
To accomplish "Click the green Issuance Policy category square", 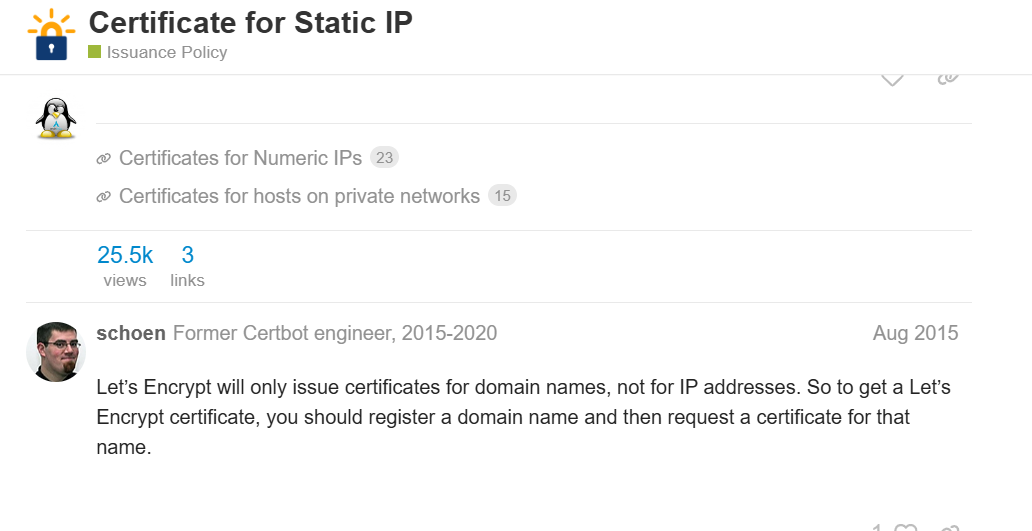I will (94, 52).
